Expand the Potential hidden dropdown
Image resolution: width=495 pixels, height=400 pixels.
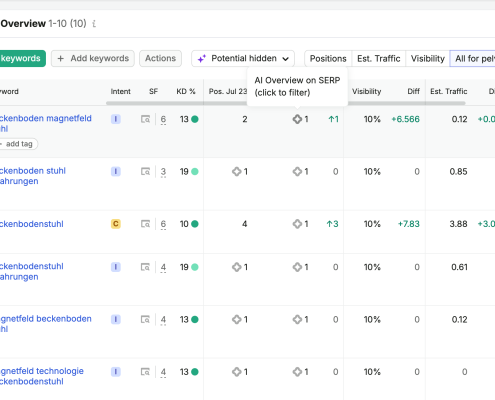(243, 59)
